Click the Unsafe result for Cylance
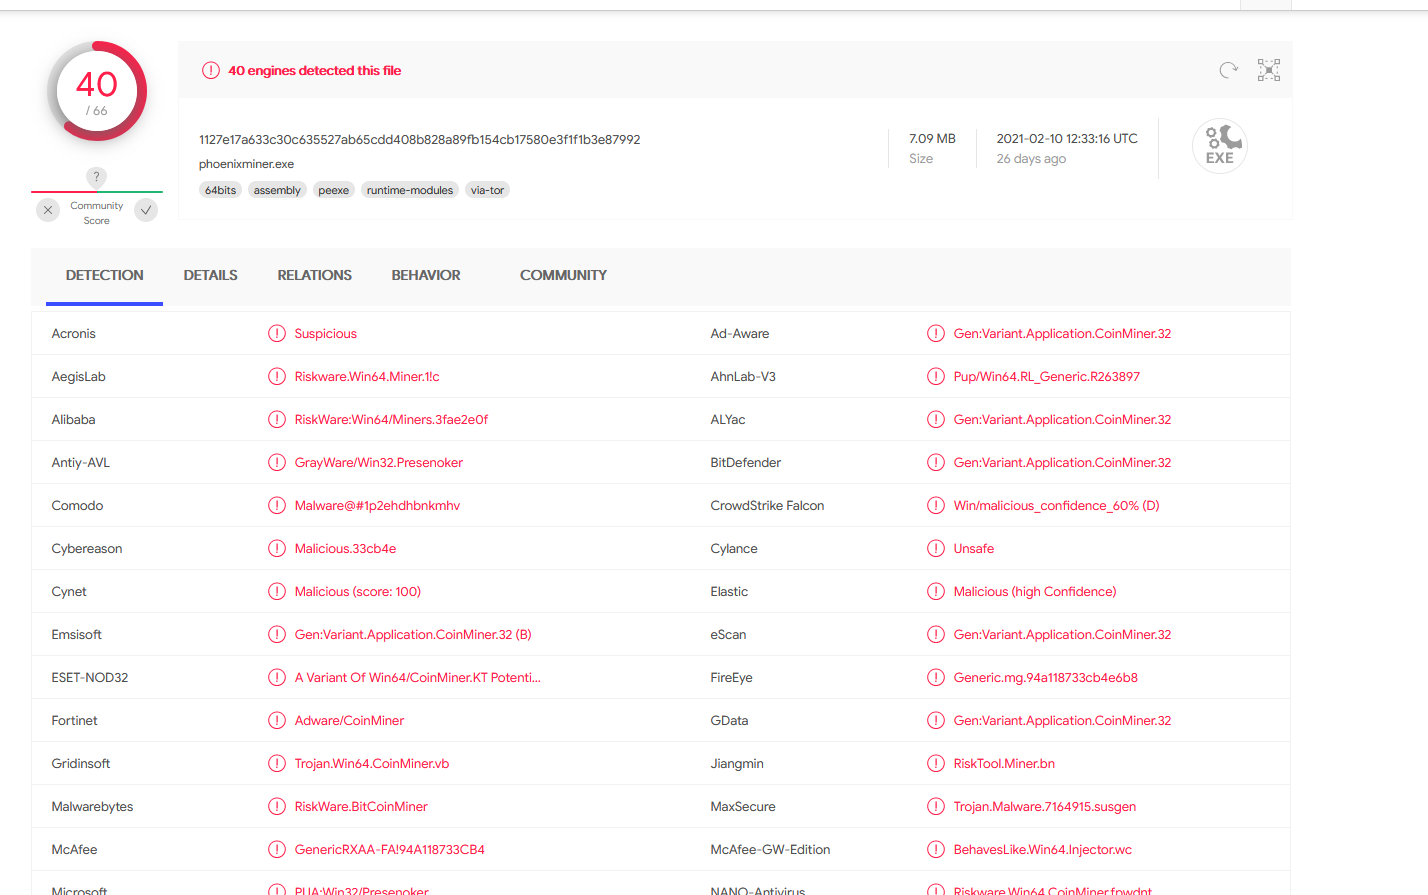 pyautogui.click(x=973, y=549)
